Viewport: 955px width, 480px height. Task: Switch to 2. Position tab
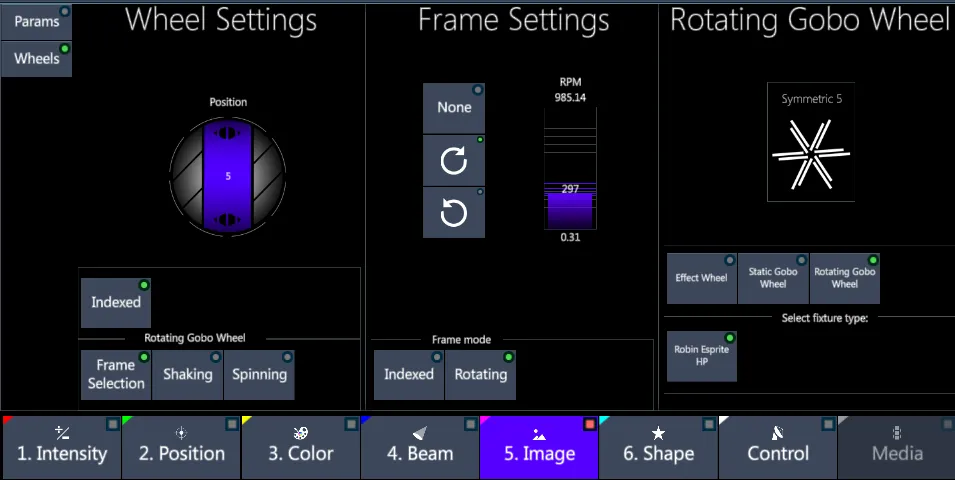pyautogui.click(x=181, y=448)
